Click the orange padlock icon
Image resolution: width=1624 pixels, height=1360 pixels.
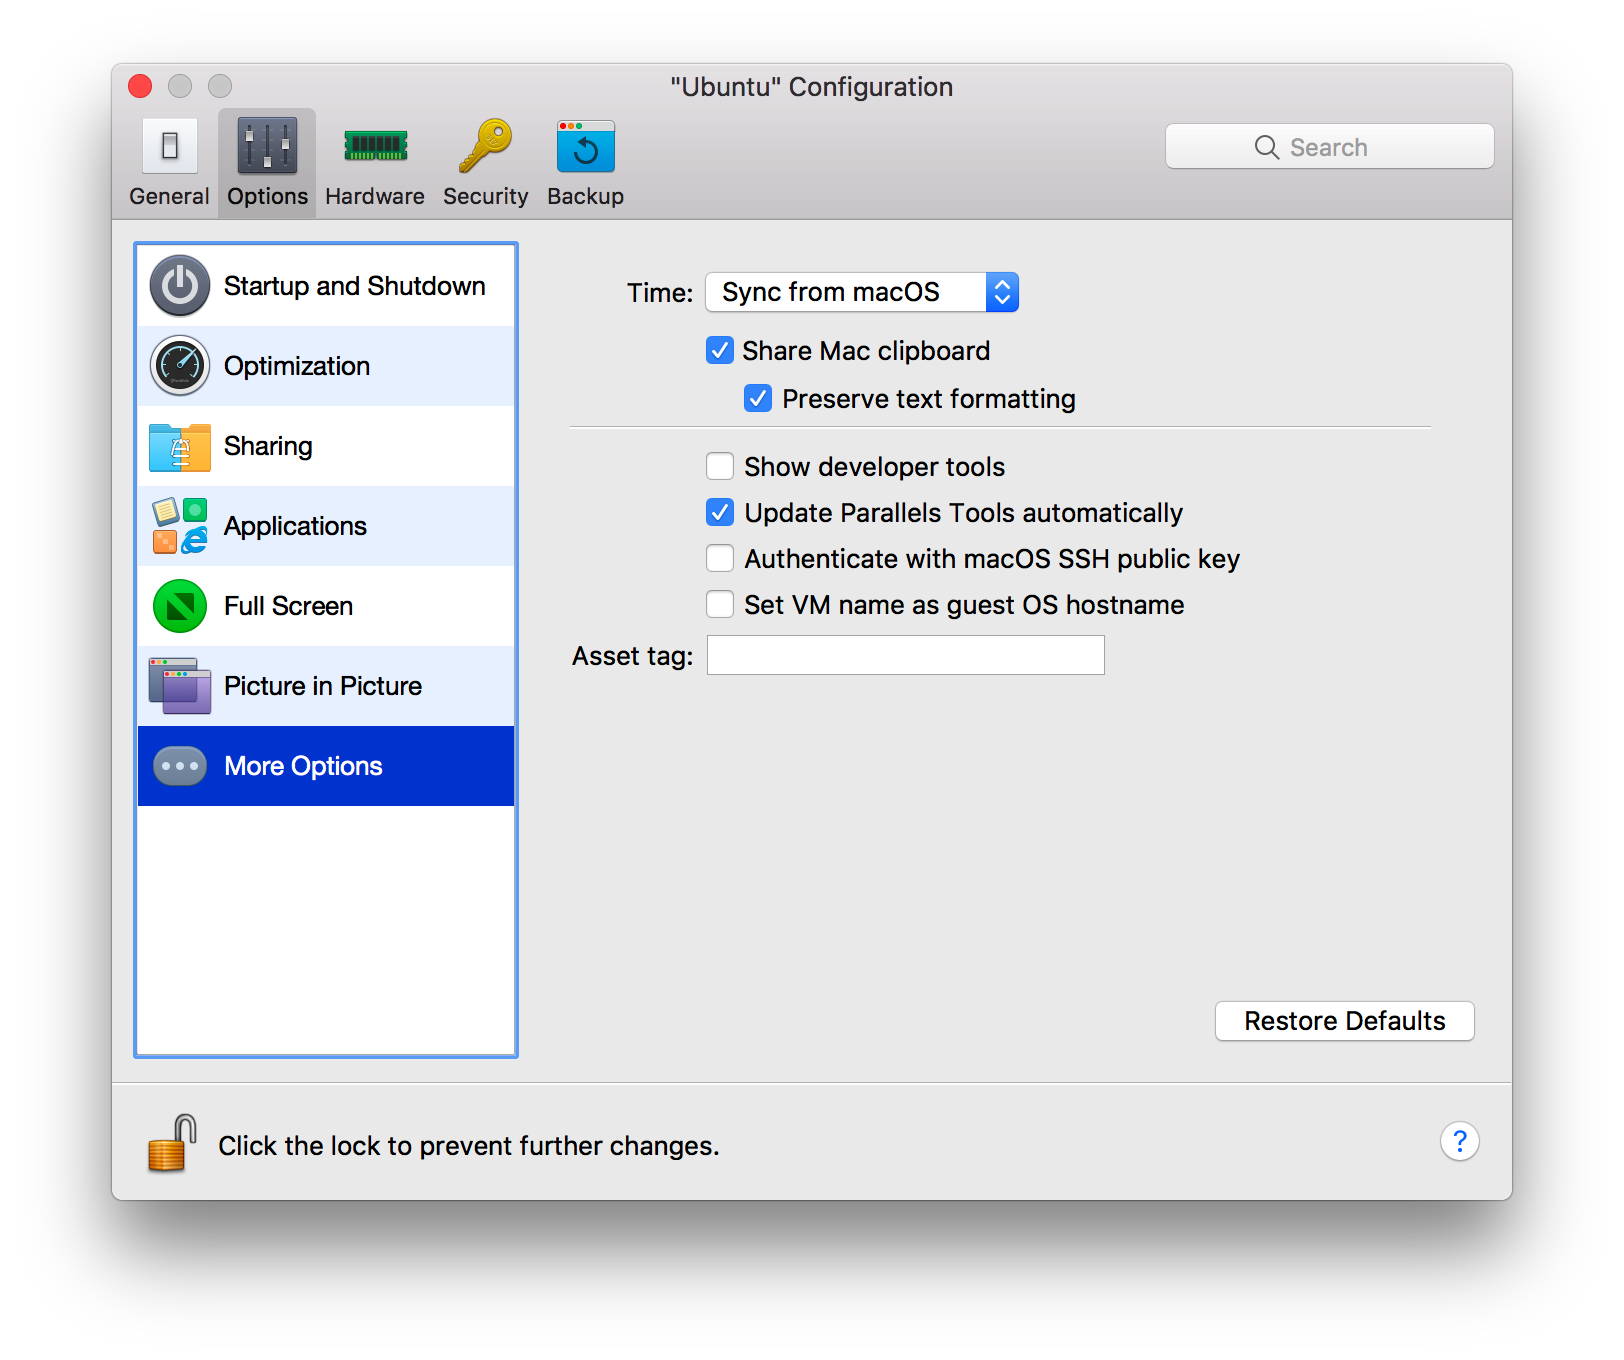171,1143
